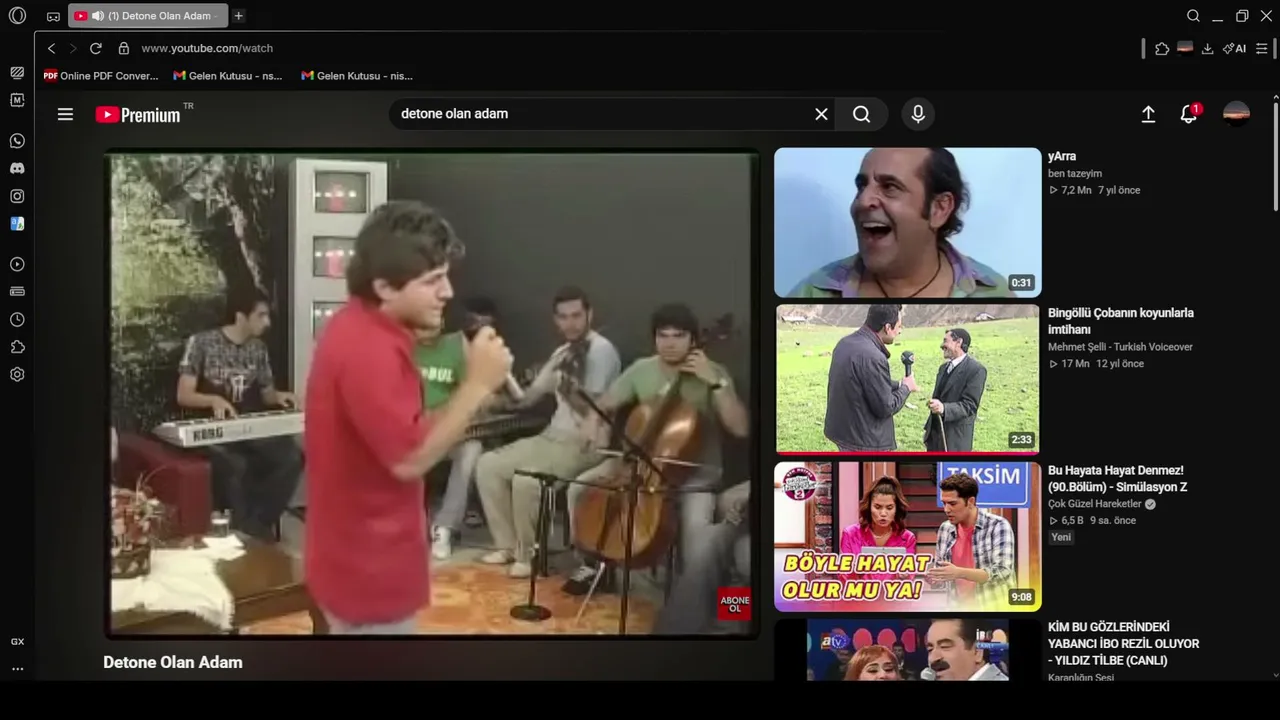Open Bingöllü Çobanın koyunlarla imtihanı title
The image size is (1280, 720).
coord(1121,321)
